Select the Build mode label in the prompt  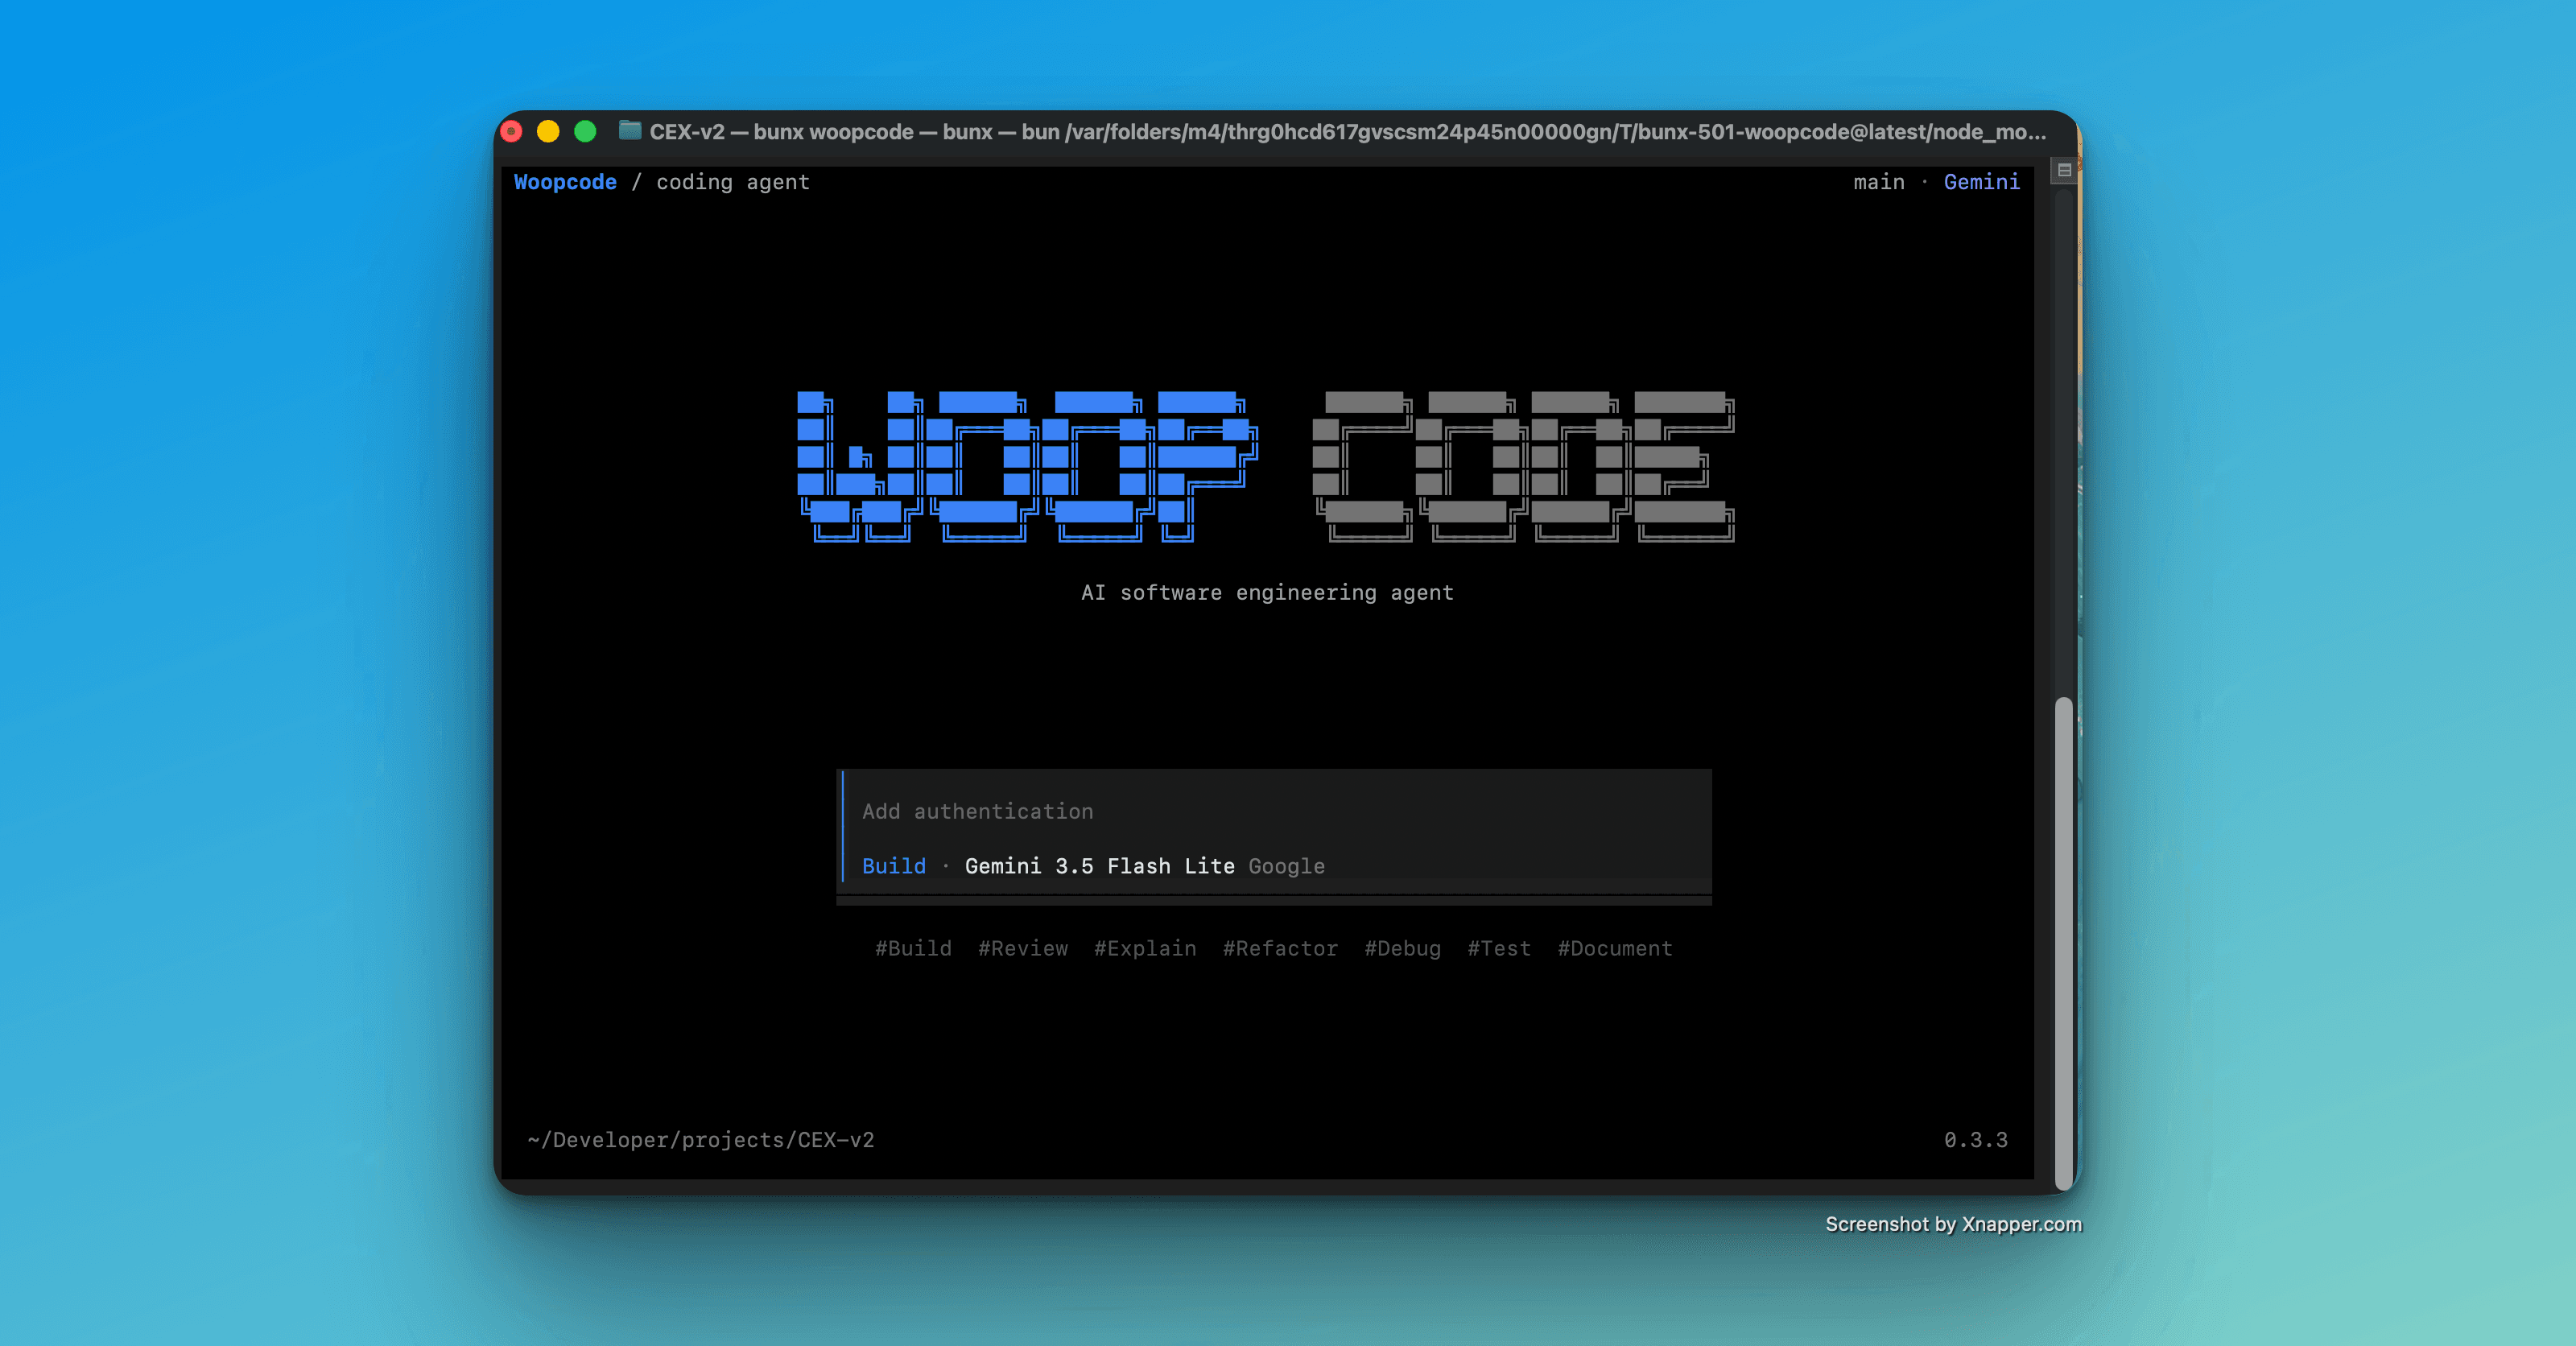pyautogui.click(x=893, y=866)
